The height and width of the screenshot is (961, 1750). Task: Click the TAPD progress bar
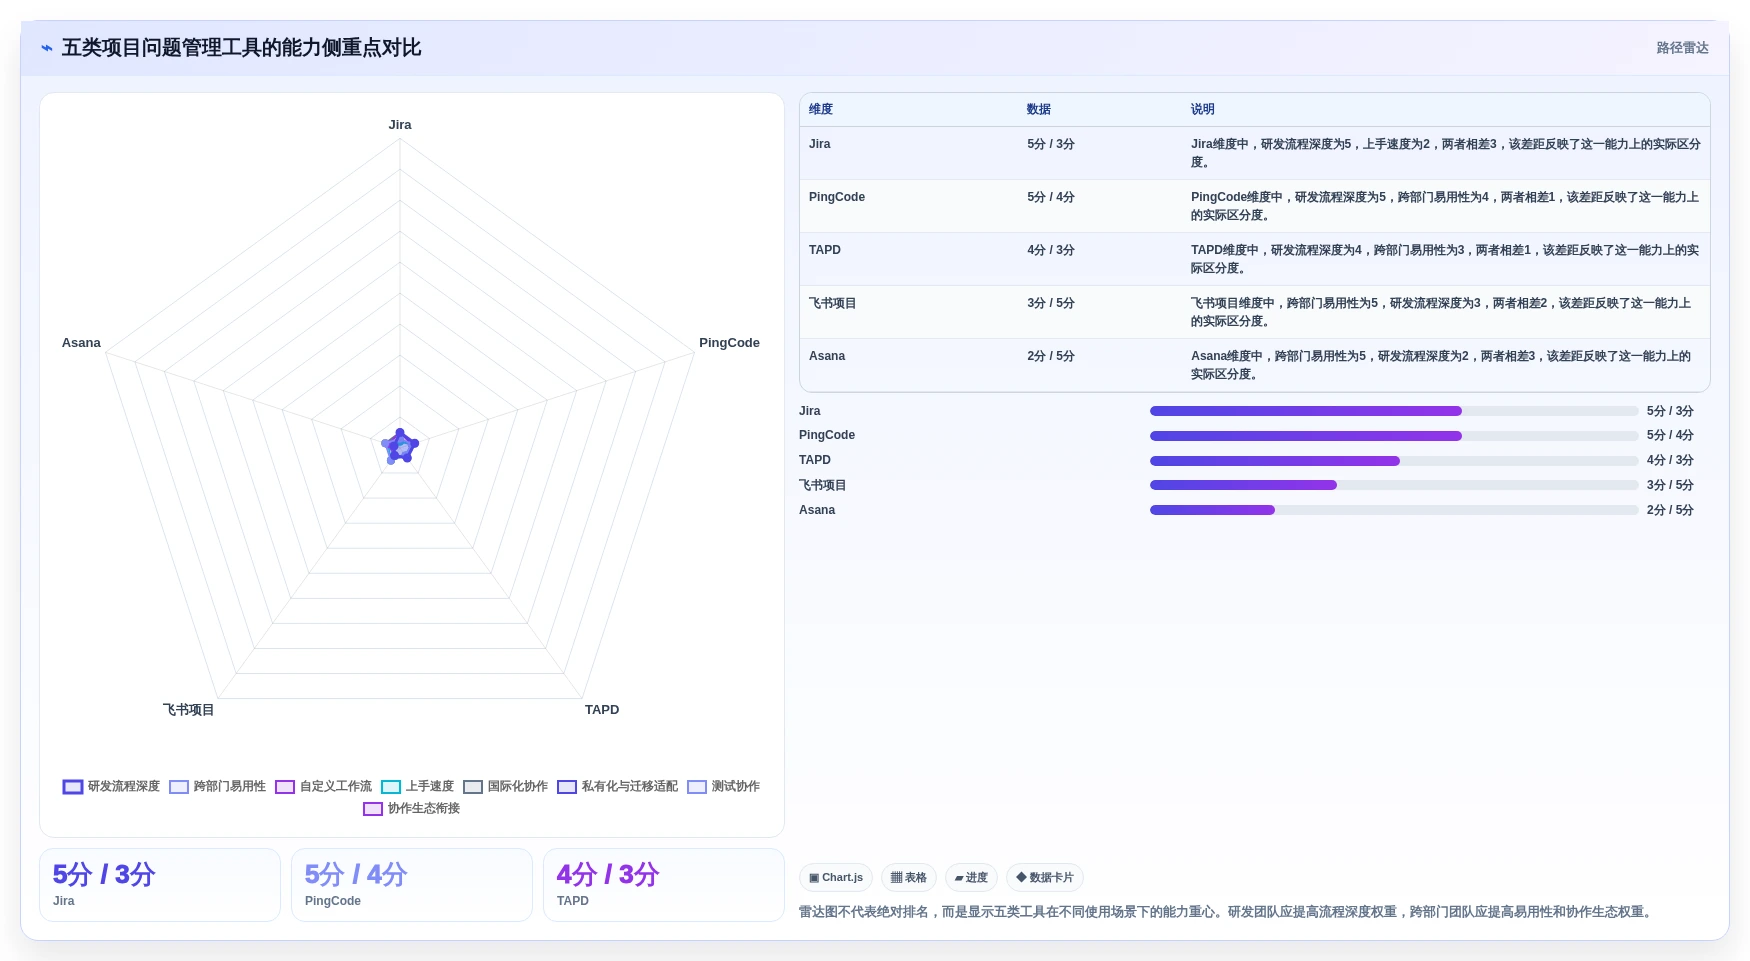1394,461
